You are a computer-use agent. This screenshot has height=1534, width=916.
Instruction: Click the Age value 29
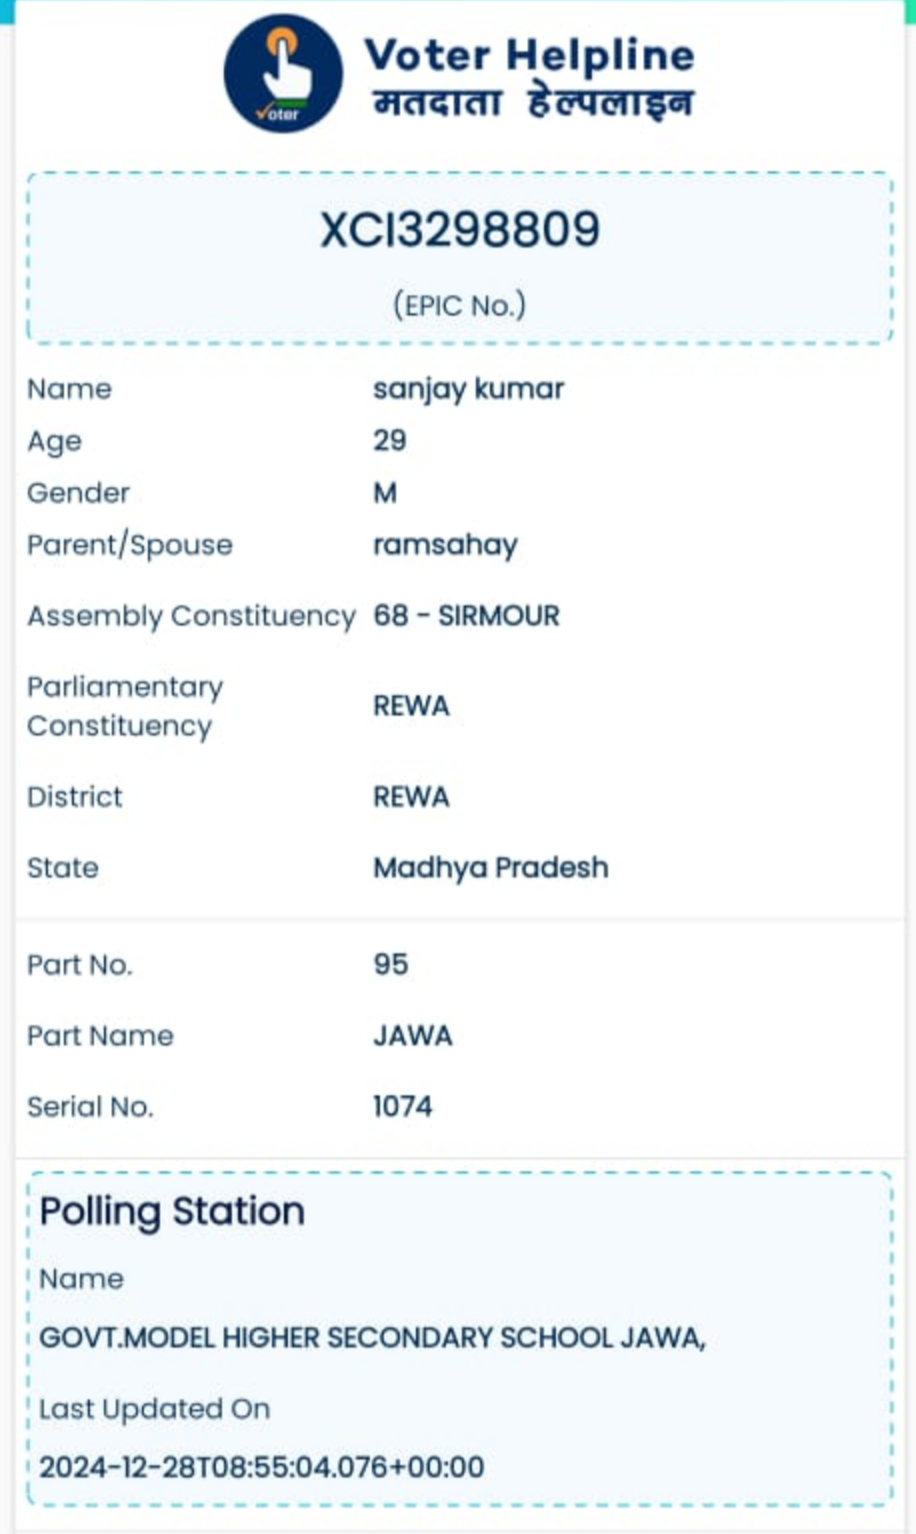[390, 441]
